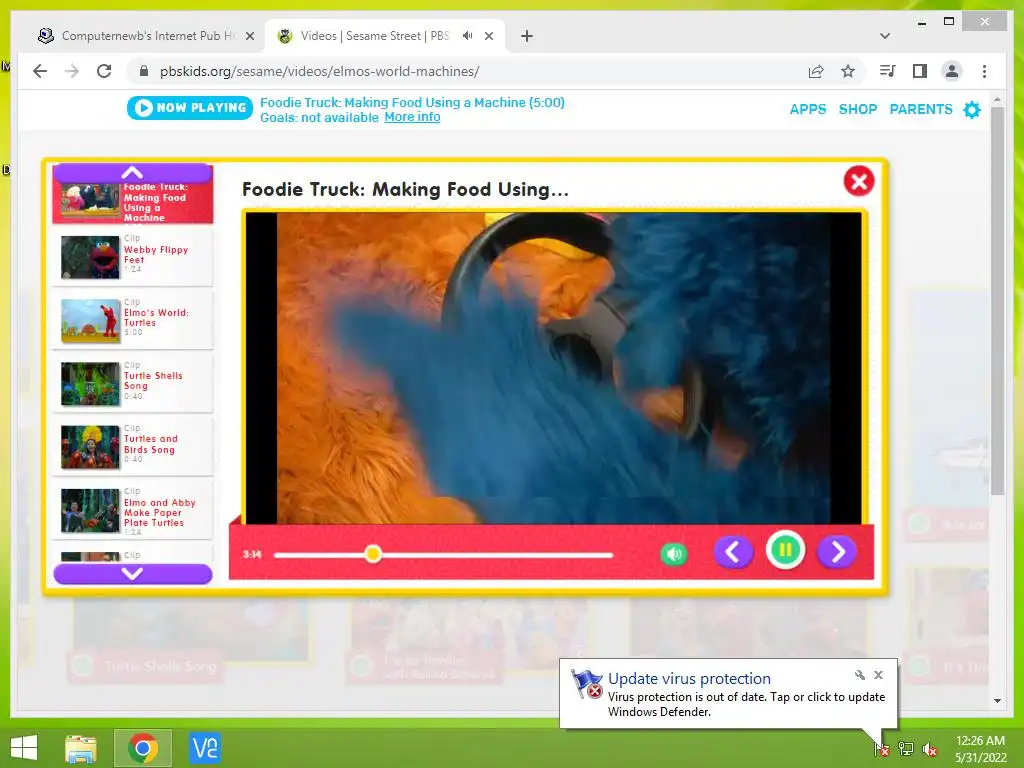Open a new Chrome tab
Viewport: 1024px width, 768px height.
527,36
